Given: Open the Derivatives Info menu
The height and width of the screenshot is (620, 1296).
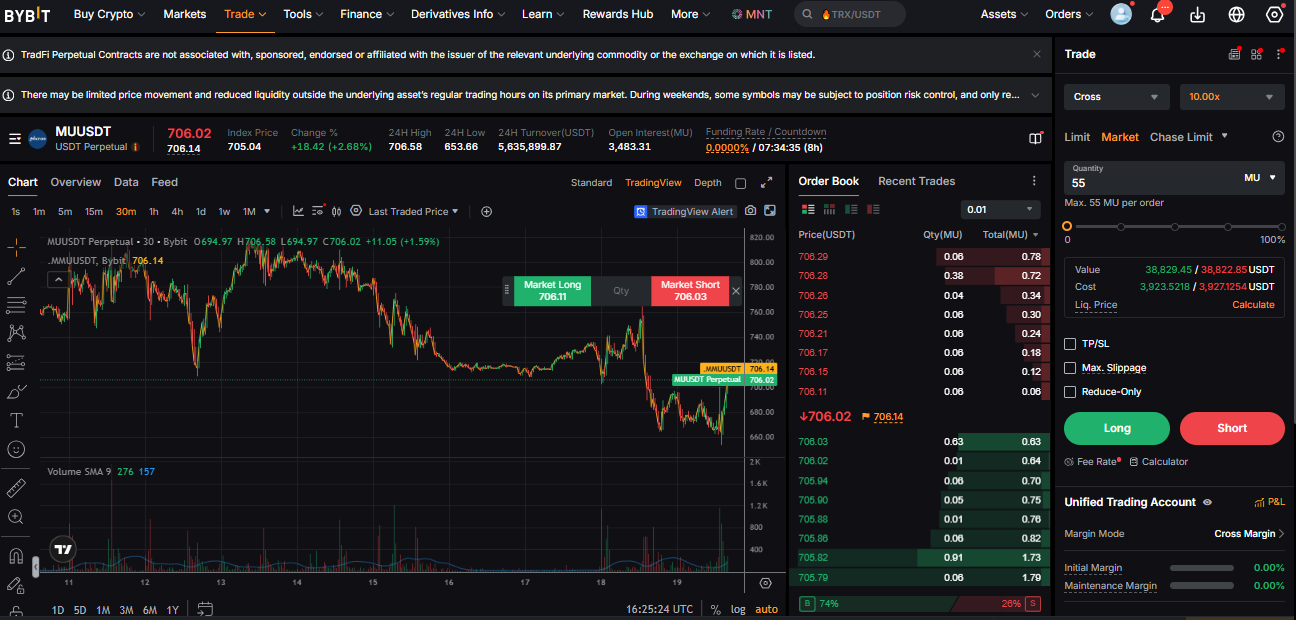Looking at the screenshot, I should 459,14.
